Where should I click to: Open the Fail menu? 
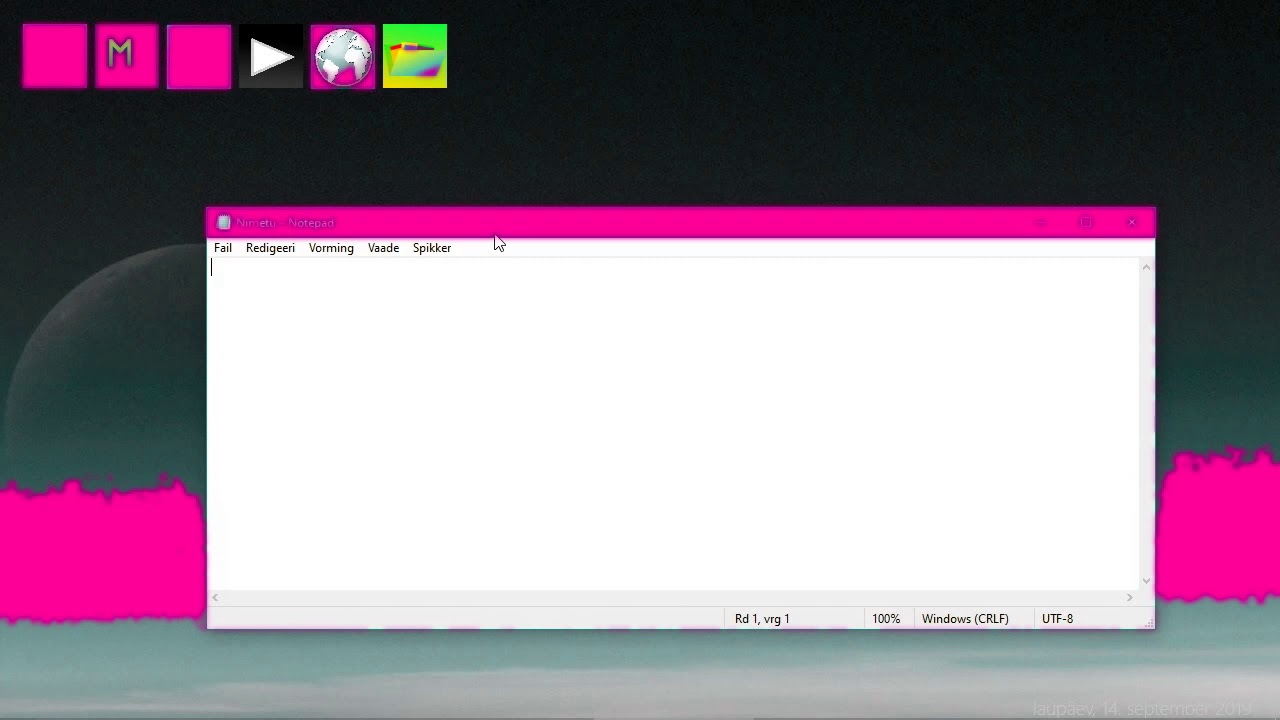tap(223, 248)
